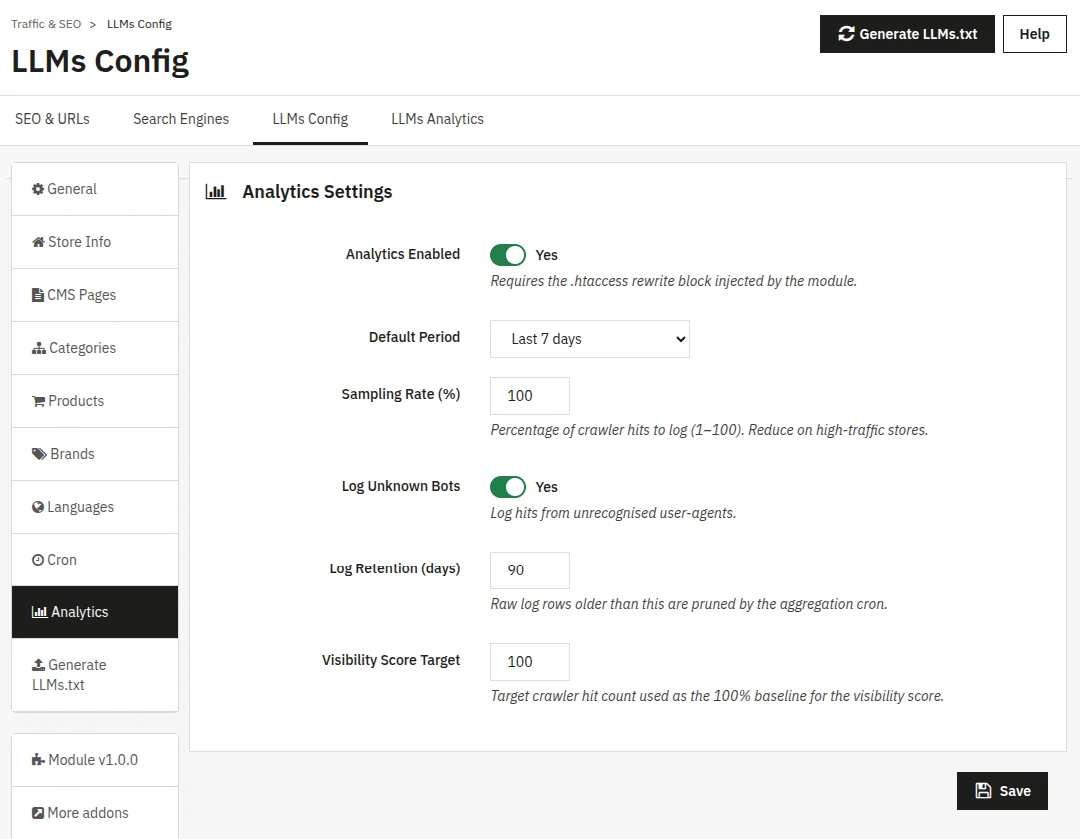Click the upload icon beside Generate LLMs.txt sidebar
Image resolution: width=1080 pixels, height=839 pixels.
pyautogui.click(x=39, y=665)
